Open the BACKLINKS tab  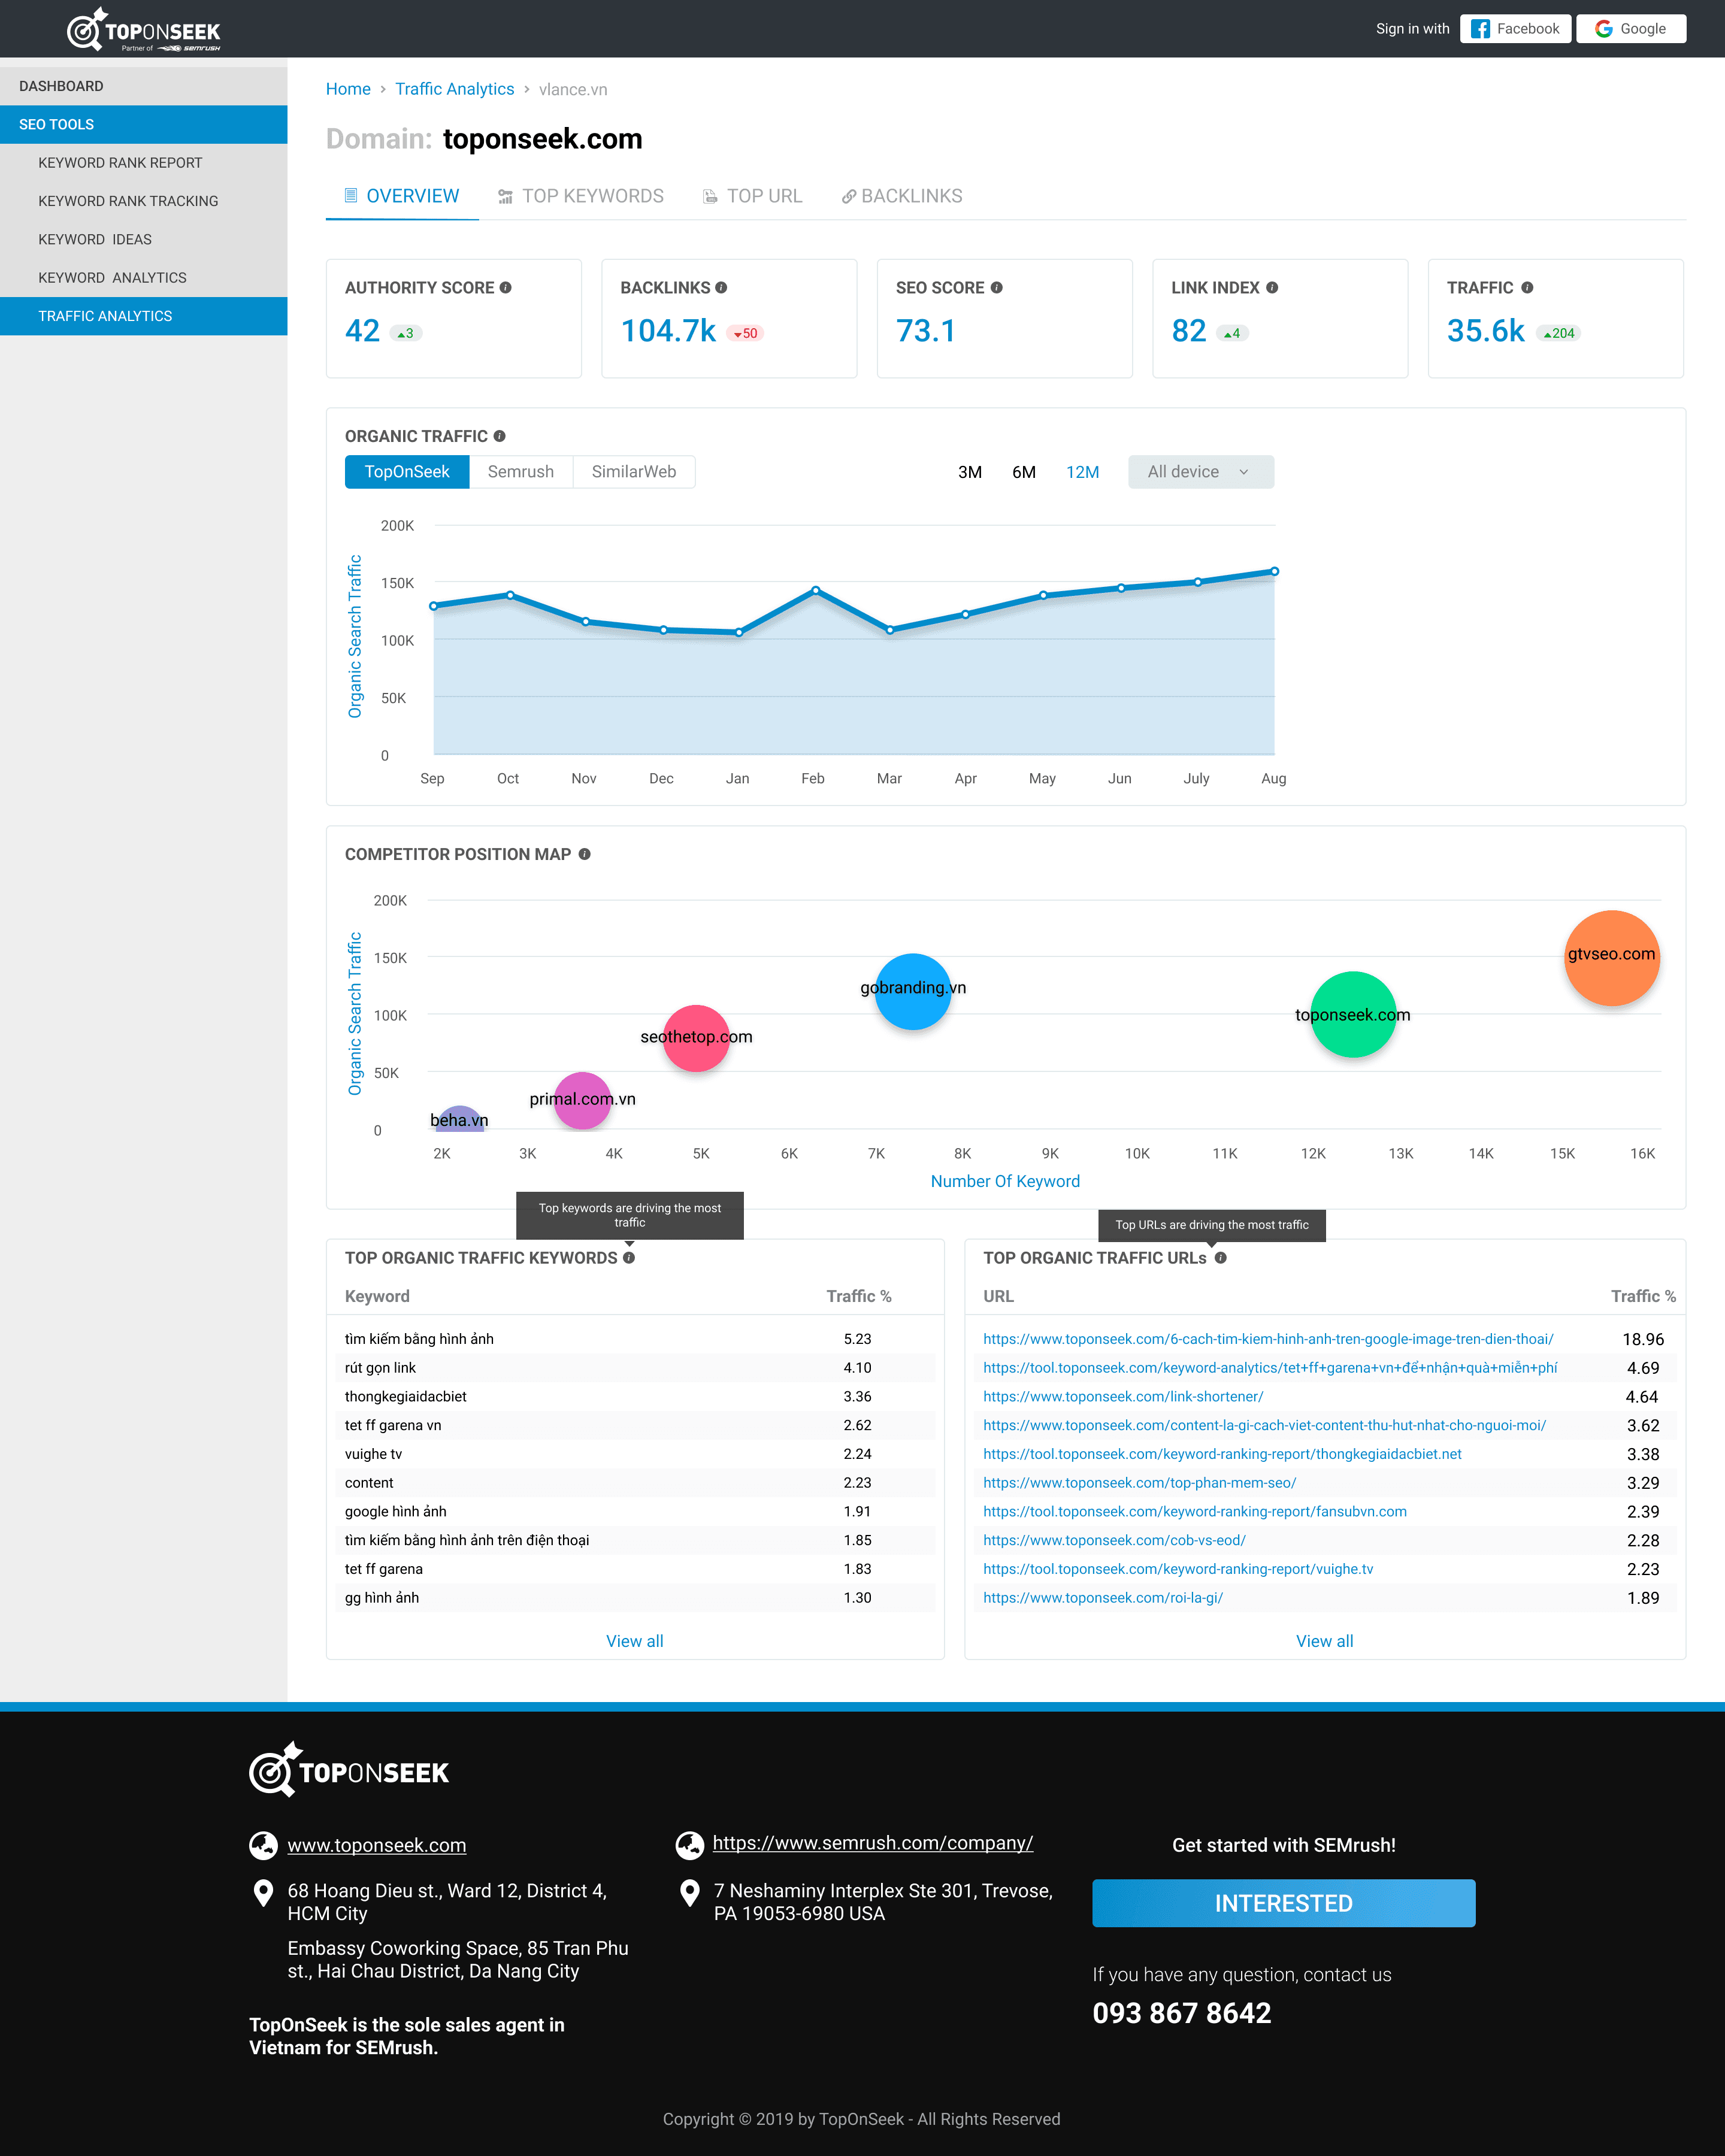pyautogui.click(x=902, y=196)
